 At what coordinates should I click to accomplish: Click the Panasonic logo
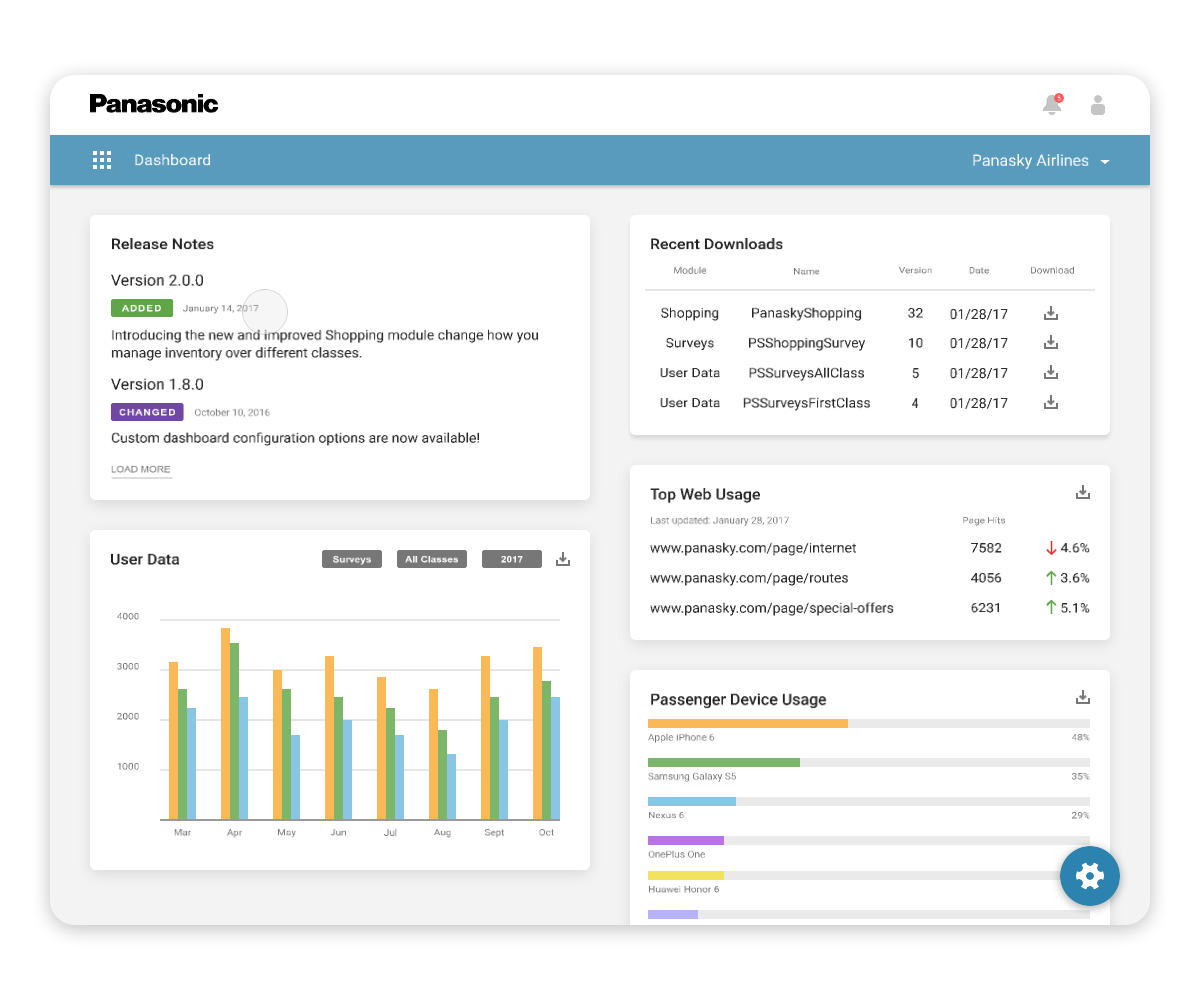(154, 104)
